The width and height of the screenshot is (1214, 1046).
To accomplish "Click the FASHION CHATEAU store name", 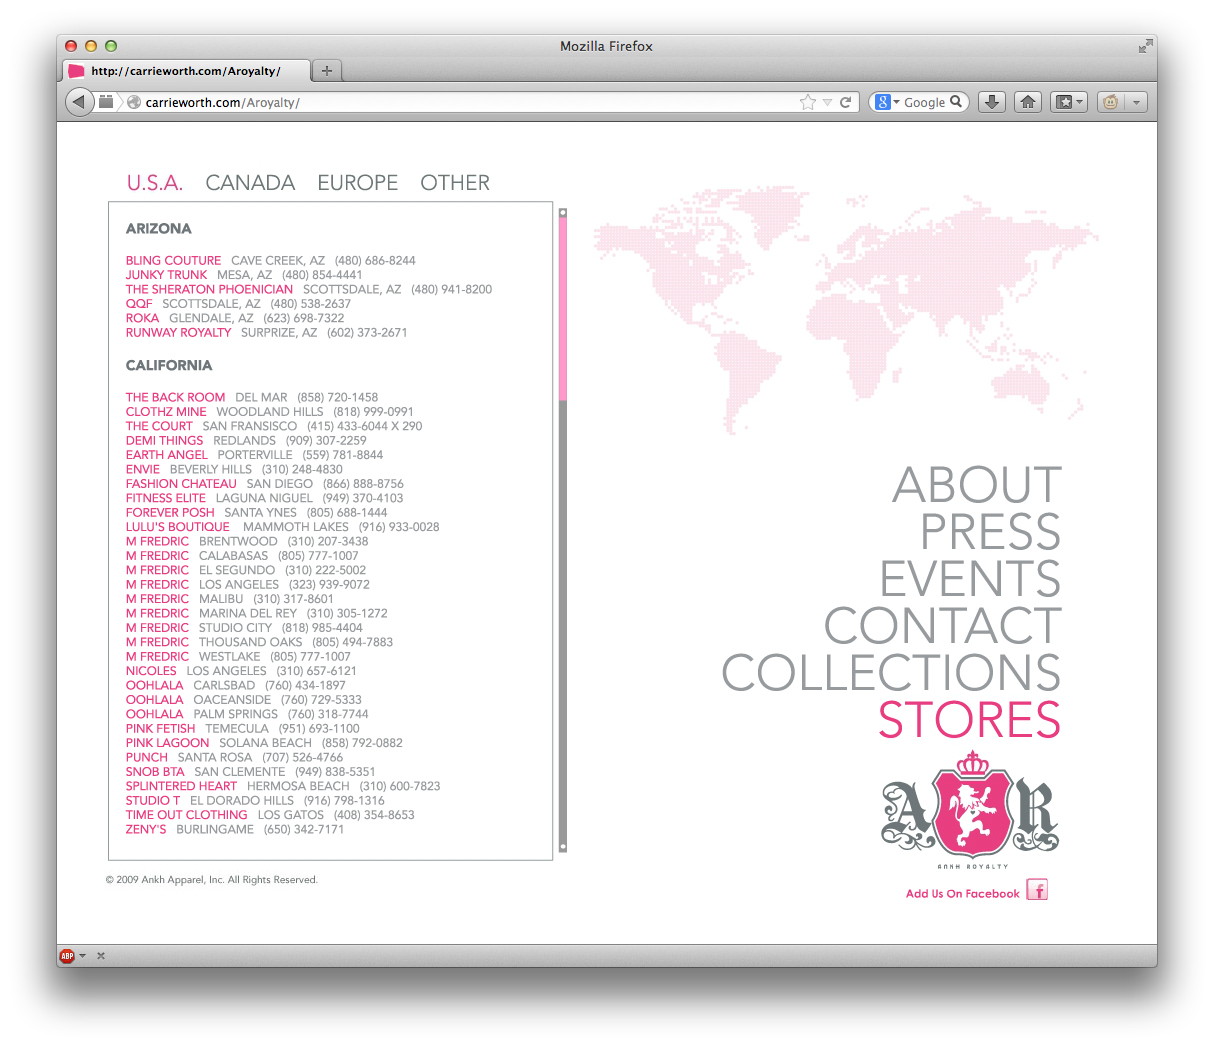I will point(181,484).
